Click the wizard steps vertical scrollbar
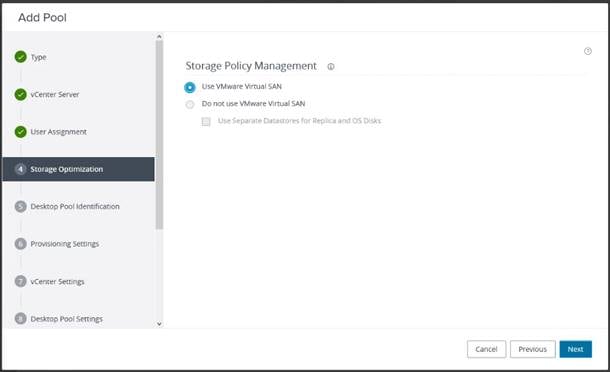The width and height of the screenshot is (610, 372). 159,135
